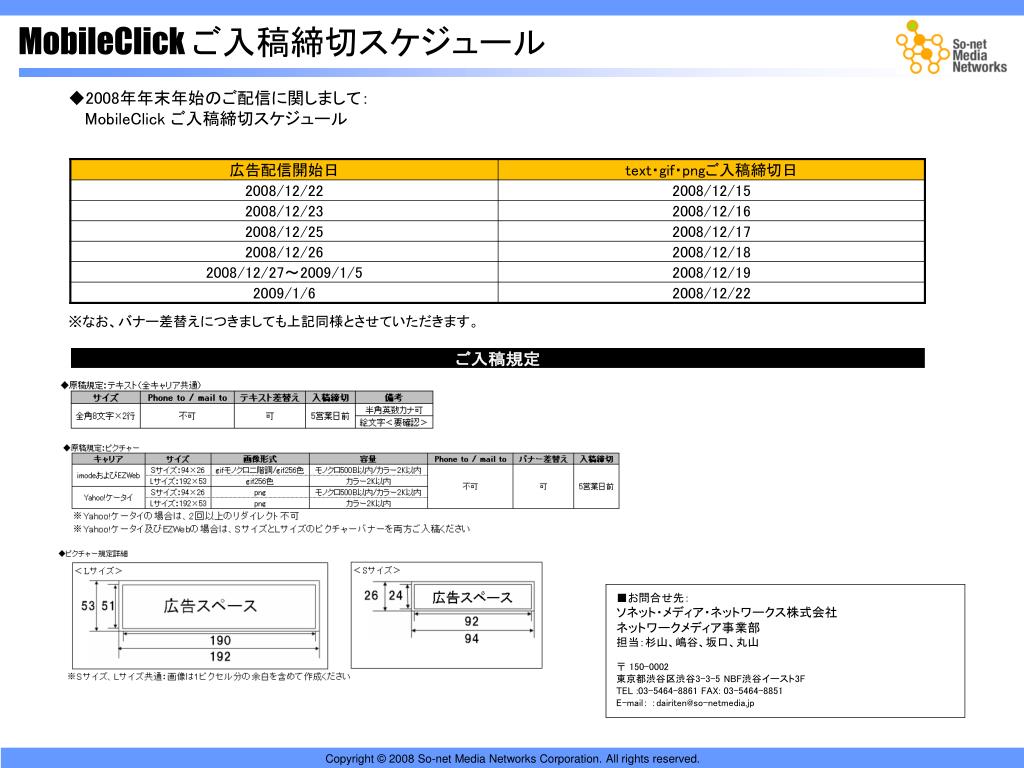
Task: Select the deadline cell '2008/12/15'
Action: coord(711,191)
